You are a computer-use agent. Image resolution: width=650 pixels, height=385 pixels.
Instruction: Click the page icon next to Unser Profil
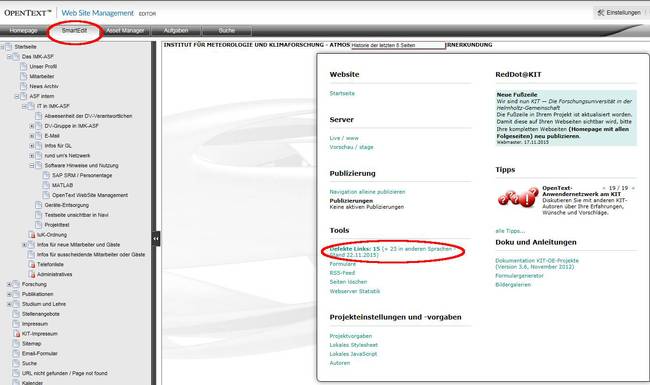point(24,66)
